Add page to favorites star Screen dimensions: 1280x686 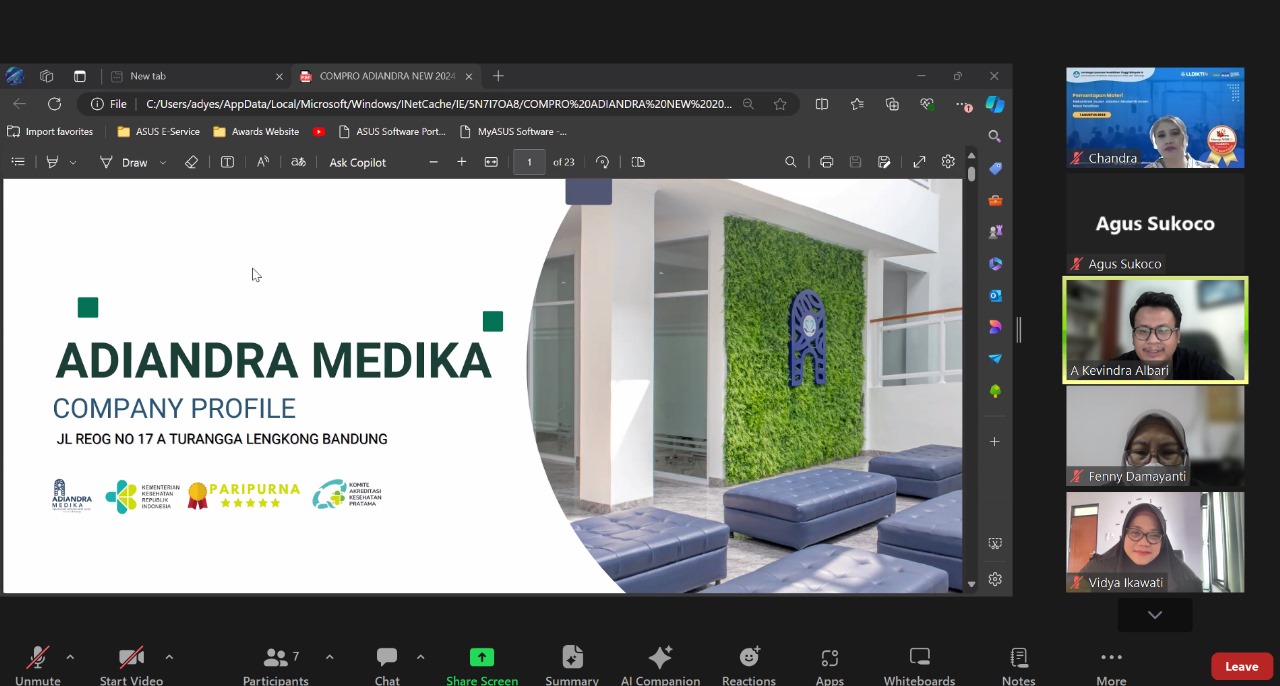point(779,104)
